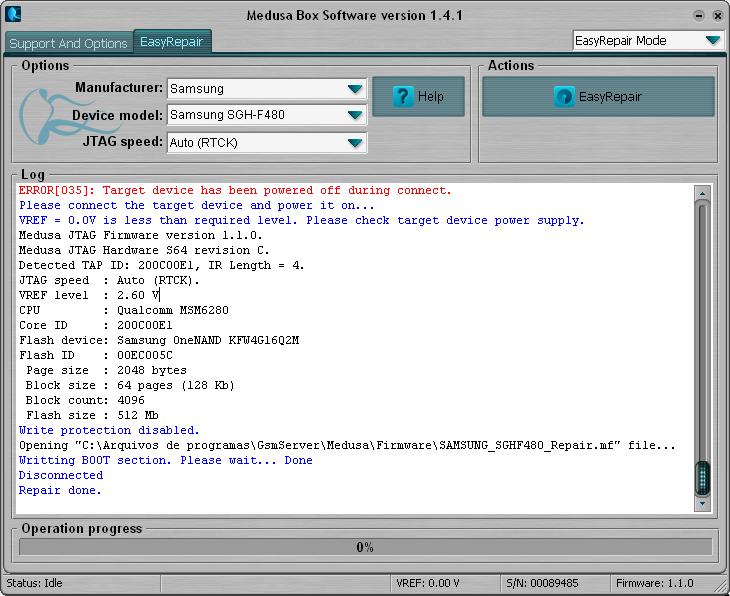Screen dimensions: 730x596
Task: Click the question mark icon on Help button
Action: pos(403,96)
